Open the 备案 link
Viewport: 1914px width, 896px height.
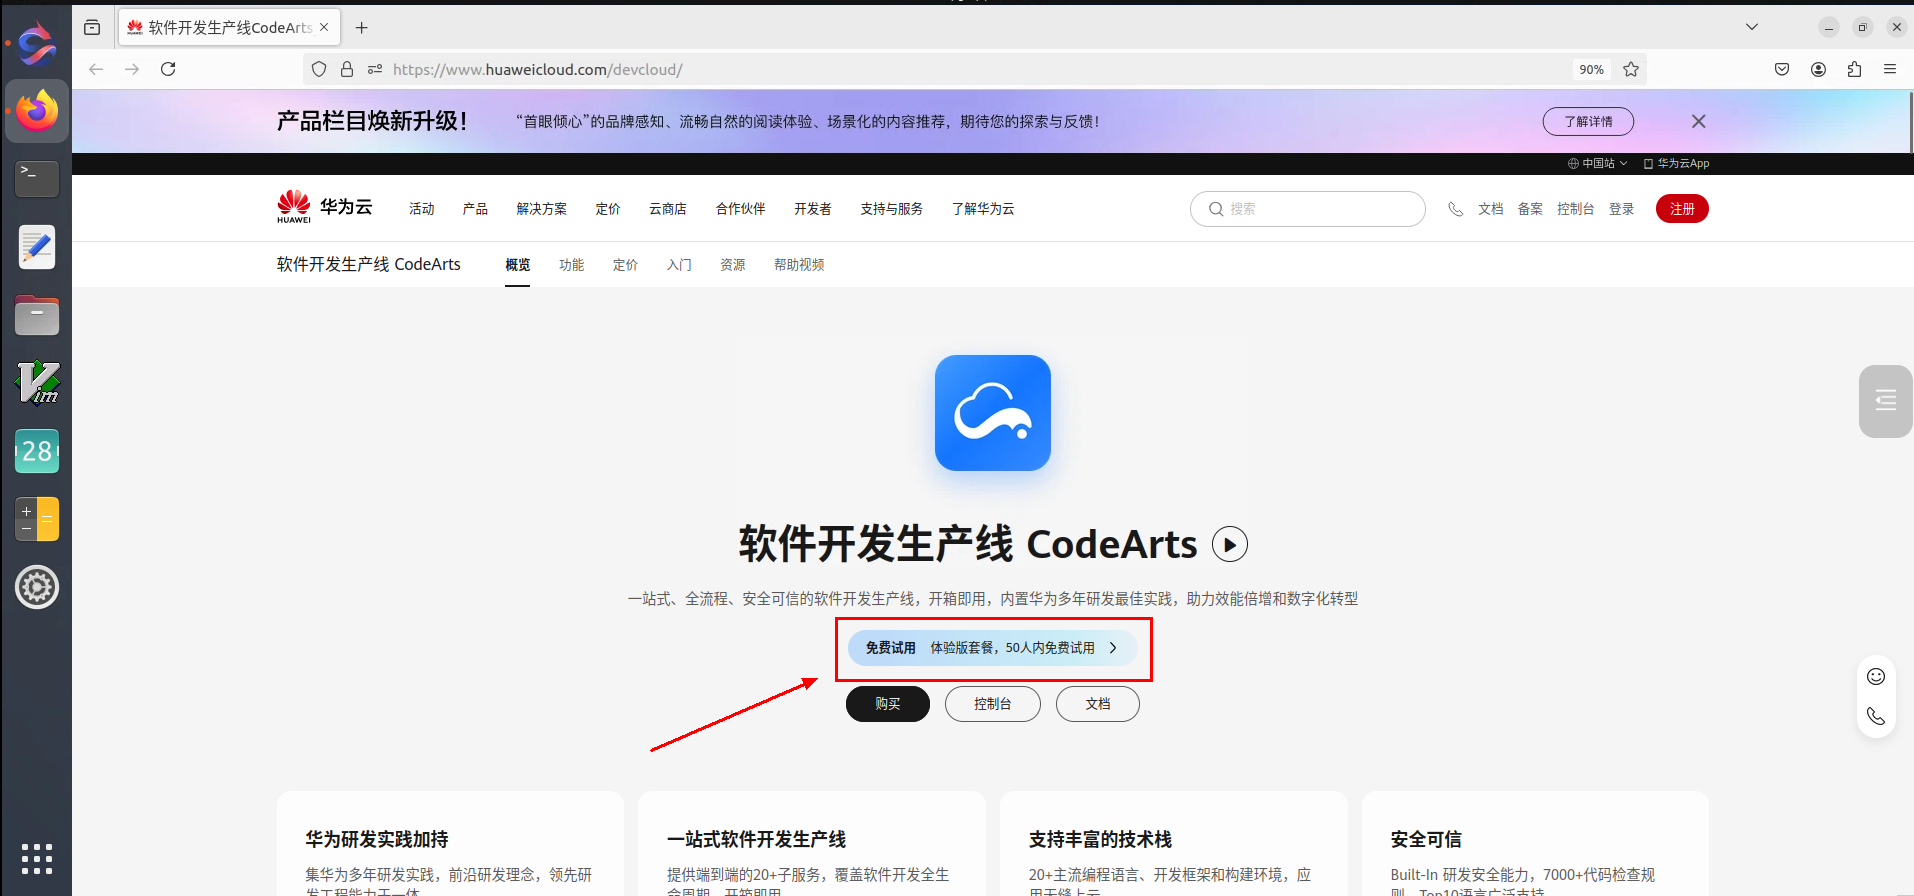(1530, 209)
